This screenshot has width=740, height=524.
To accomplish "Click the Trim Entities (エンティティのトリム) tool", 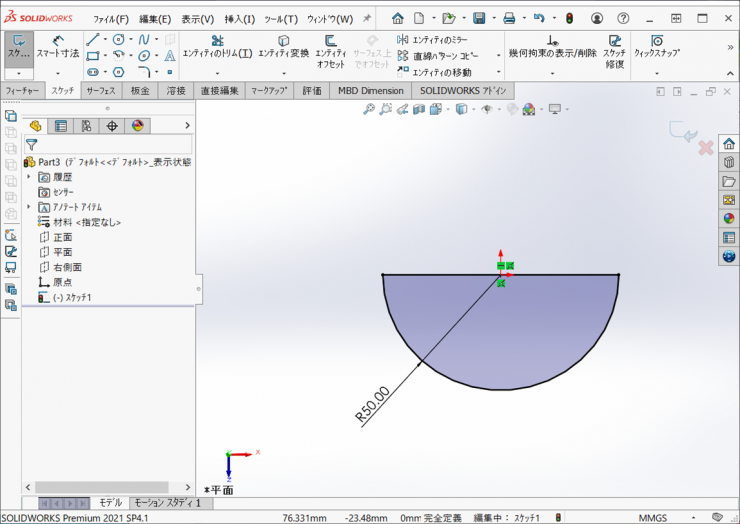I will [x=217, y=46].
